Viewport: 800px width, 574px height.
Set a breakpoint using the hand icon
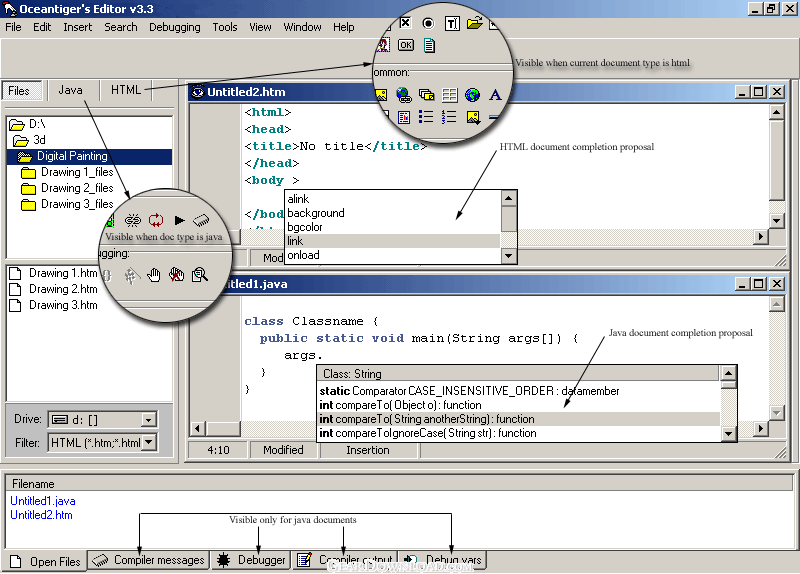[x=154, y=276]
